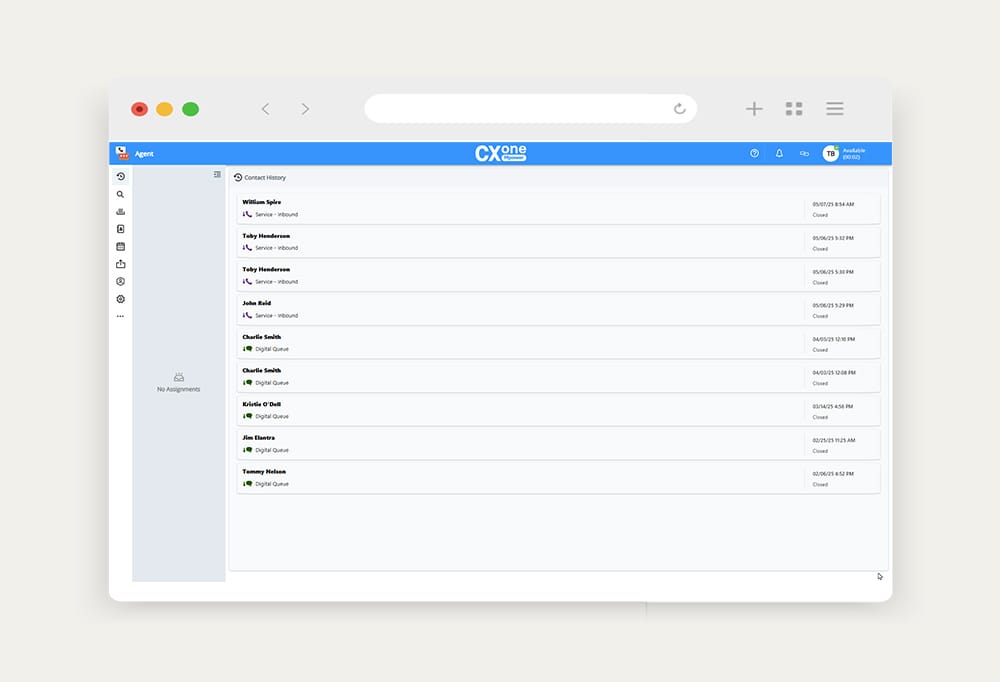Click the Launch share icon in sidebar
The image size is (1000, 682).
click(120, 264)
